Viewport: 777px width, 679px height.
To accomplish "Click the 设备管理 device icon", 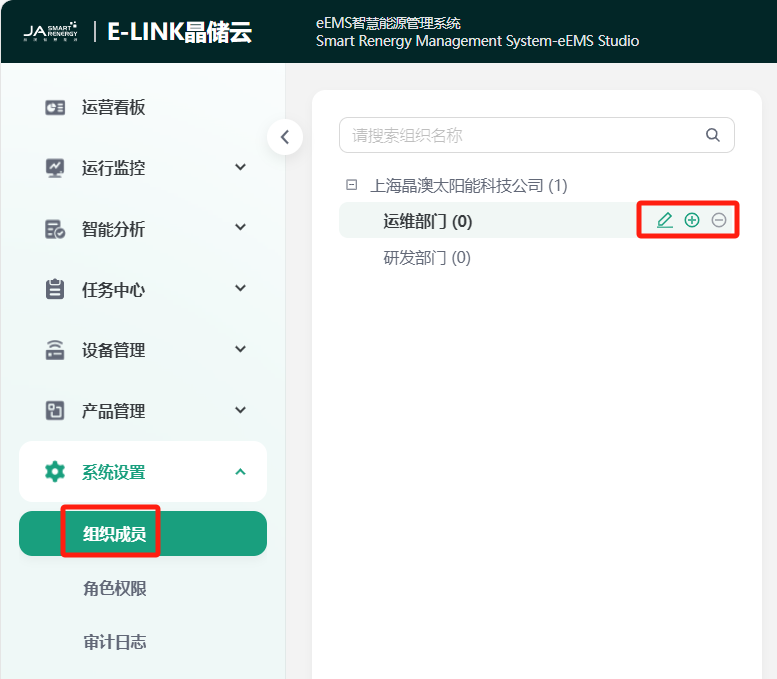I will click(55, 350).
